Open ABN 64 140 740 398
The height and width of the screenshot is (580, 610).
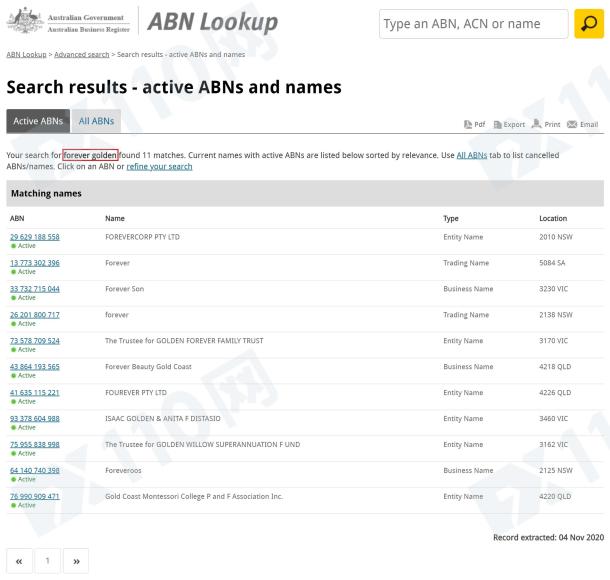[35, 470]
